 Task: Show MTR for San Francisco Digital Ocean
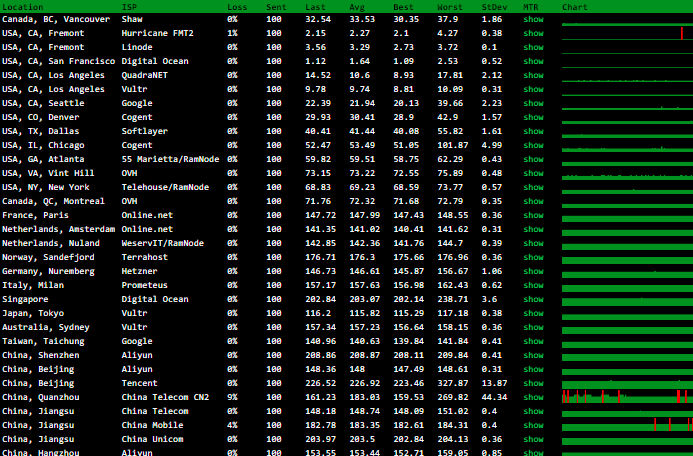click(533, 61)
